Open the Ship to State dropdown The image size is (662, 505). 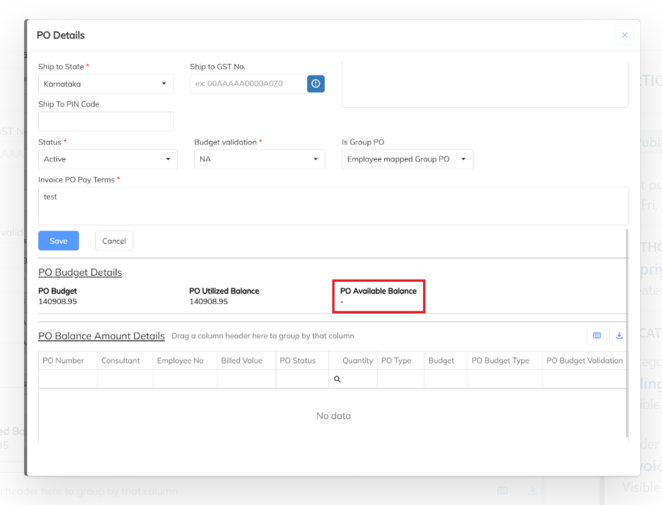(106, 84)
